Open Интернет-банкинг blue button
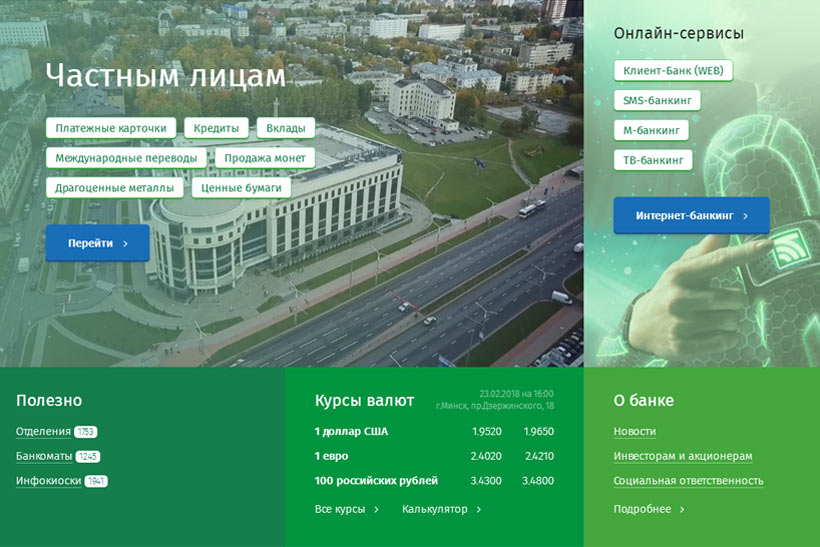 point(691,215)
